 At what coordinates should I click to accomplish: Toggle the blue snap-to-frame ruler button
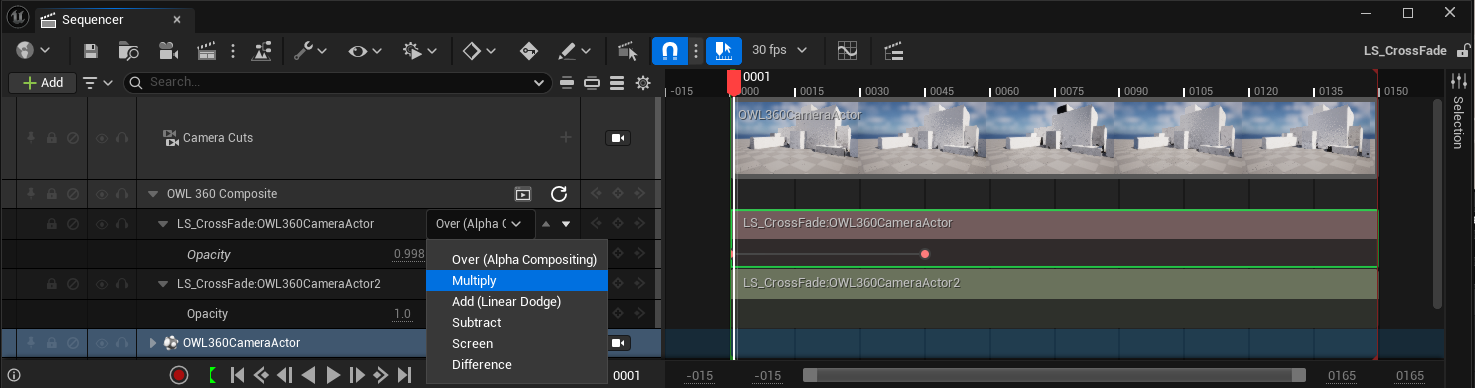pos(724,50)
